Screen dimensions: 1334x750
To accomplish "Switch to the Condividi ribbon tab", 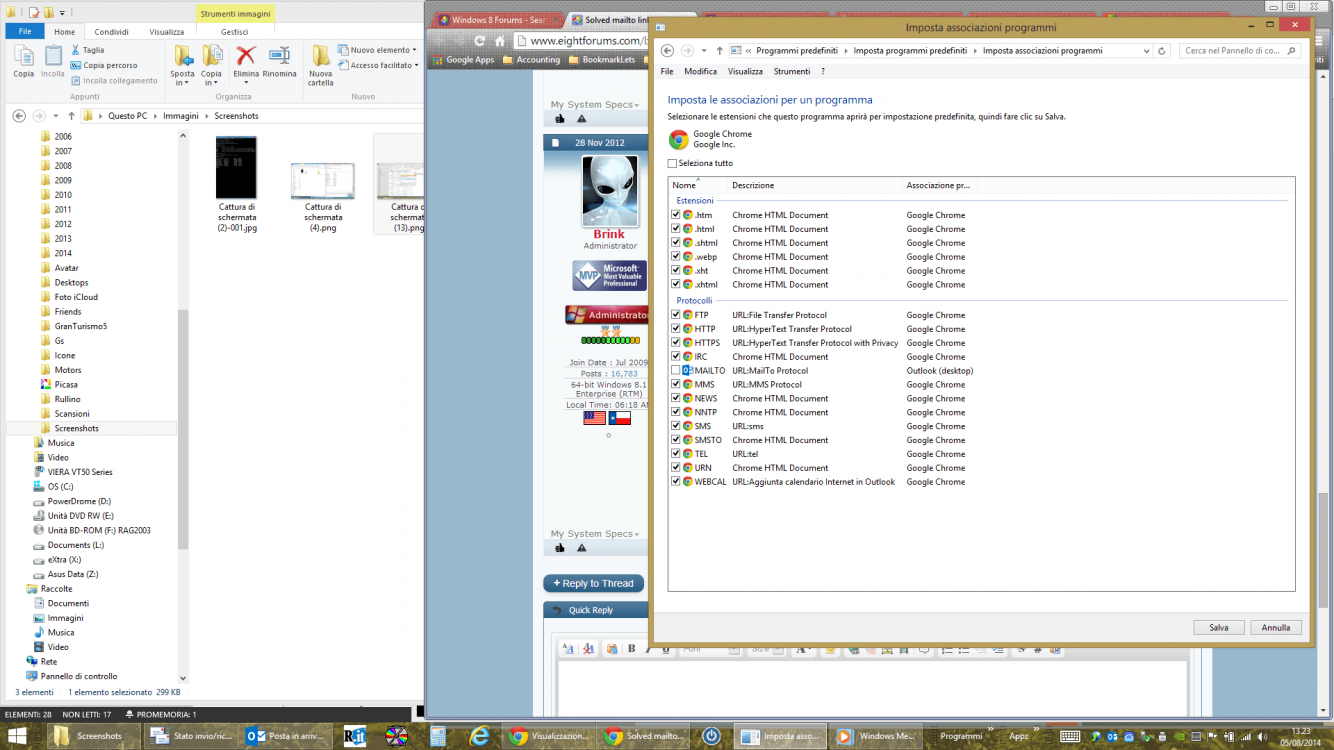I will [111, 32].
